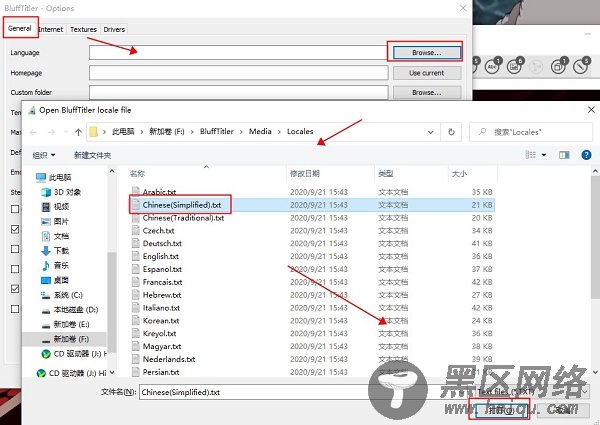The image size is (600, 425).
Task: Open the 组织 dropdown menu
Action: (44, 155)
